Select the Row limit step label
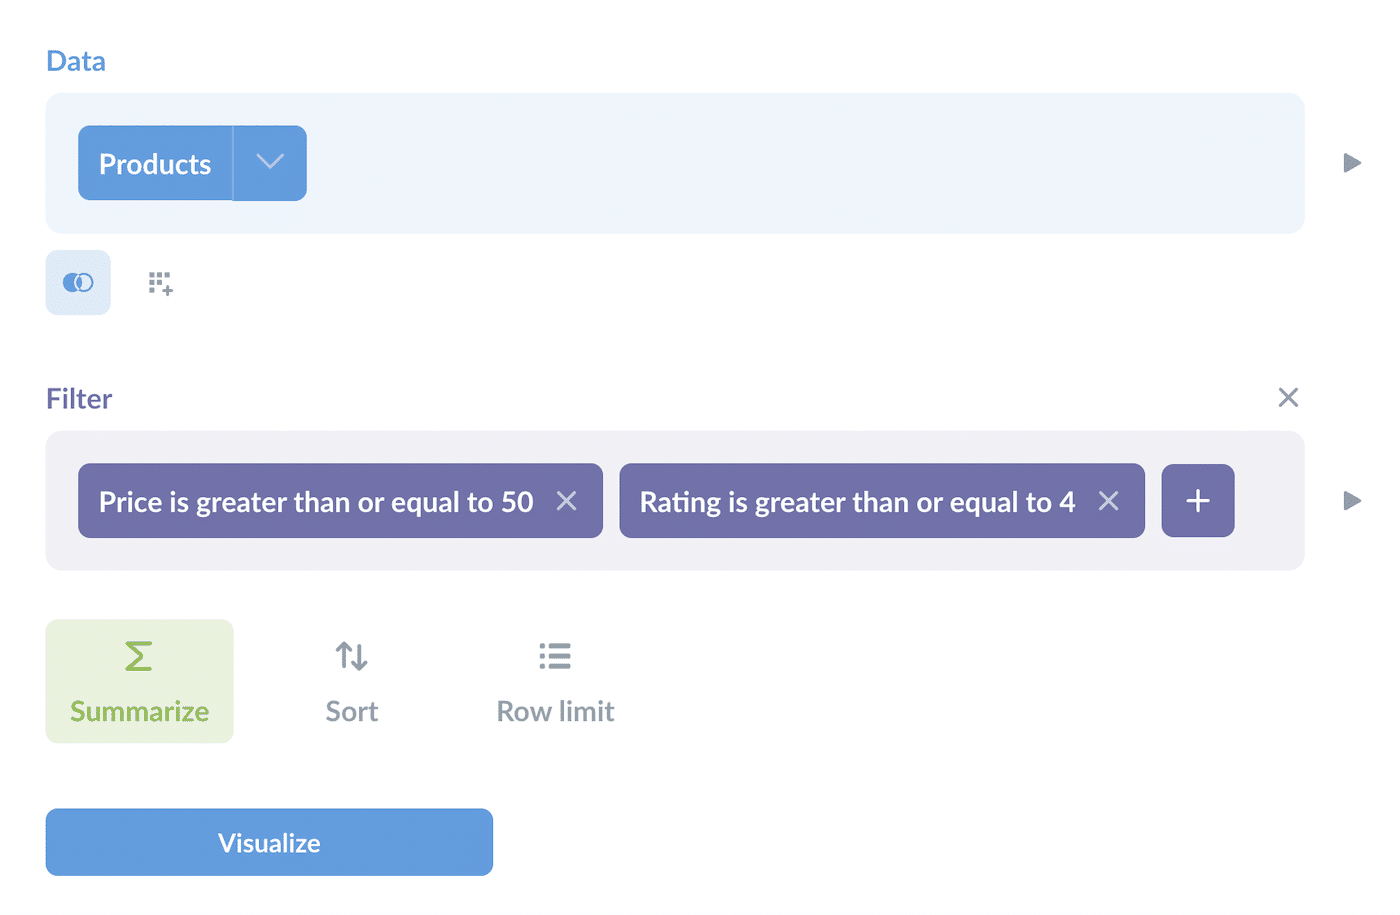 pos(554,710)
